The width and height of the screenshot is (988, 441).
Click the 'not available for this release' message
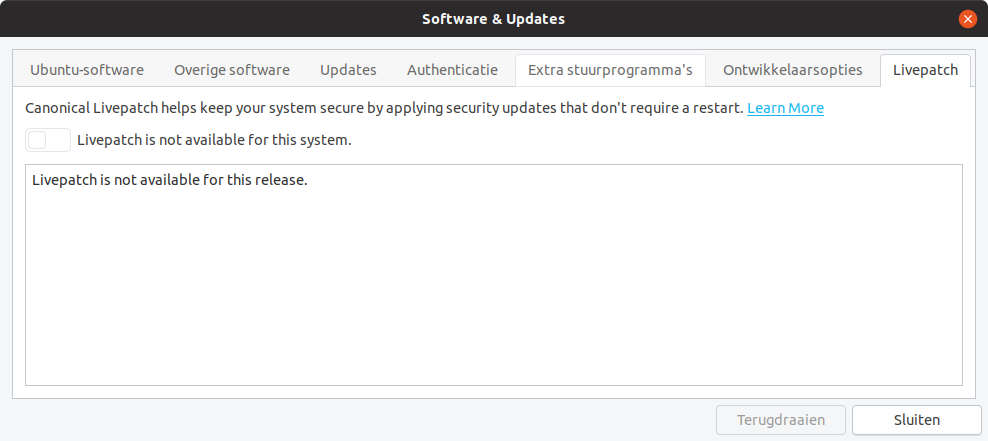coord(169,181)
